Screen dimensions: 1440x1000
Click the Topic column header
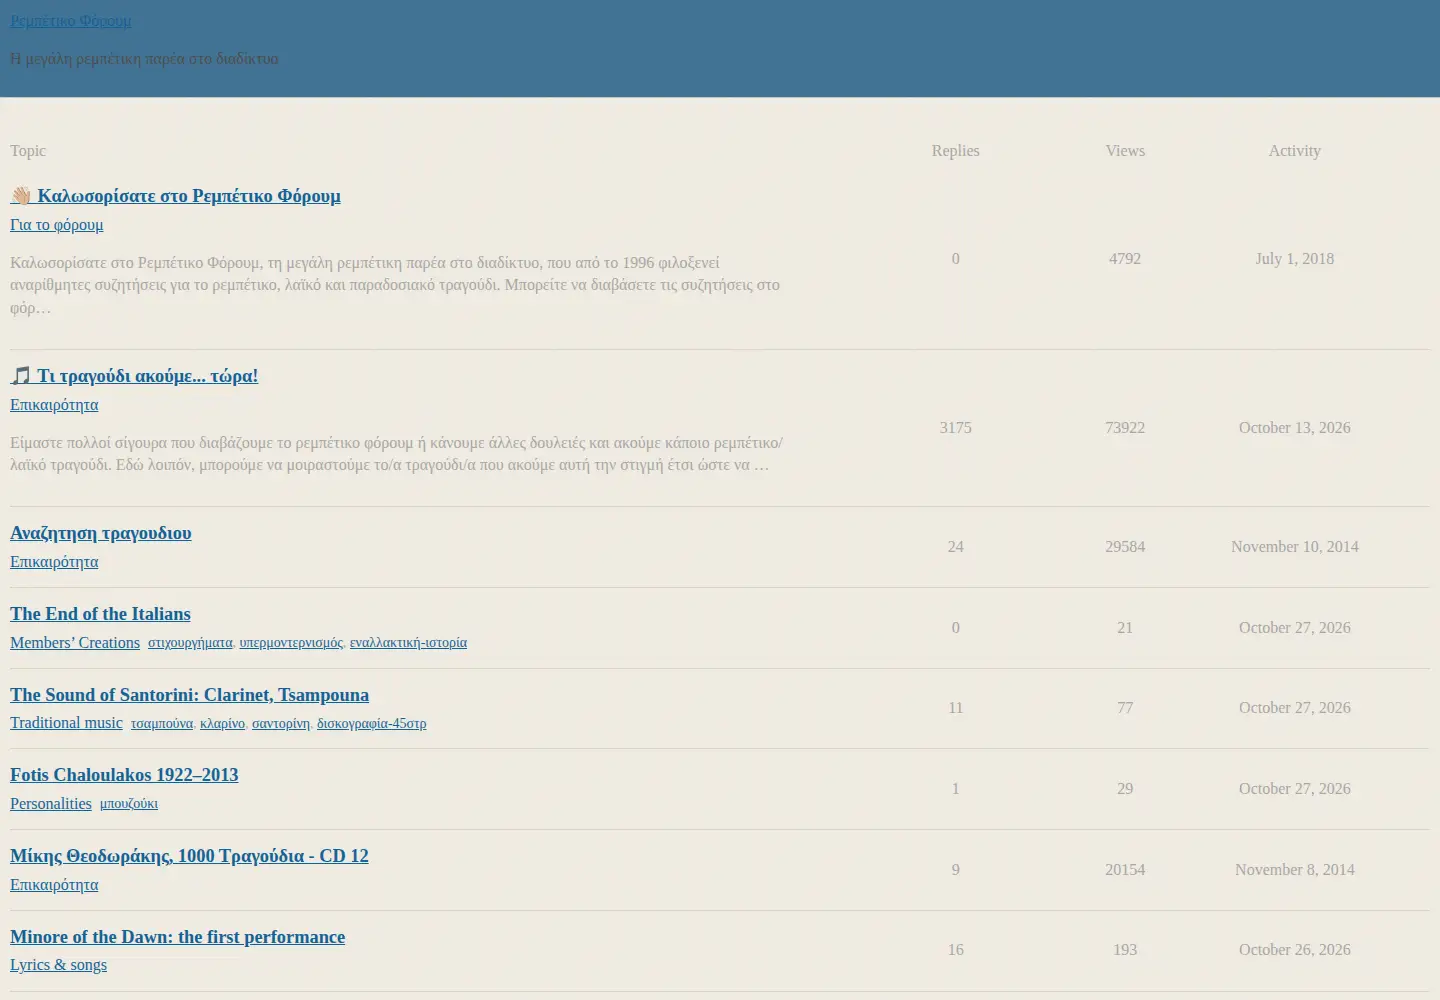point(28,151)
